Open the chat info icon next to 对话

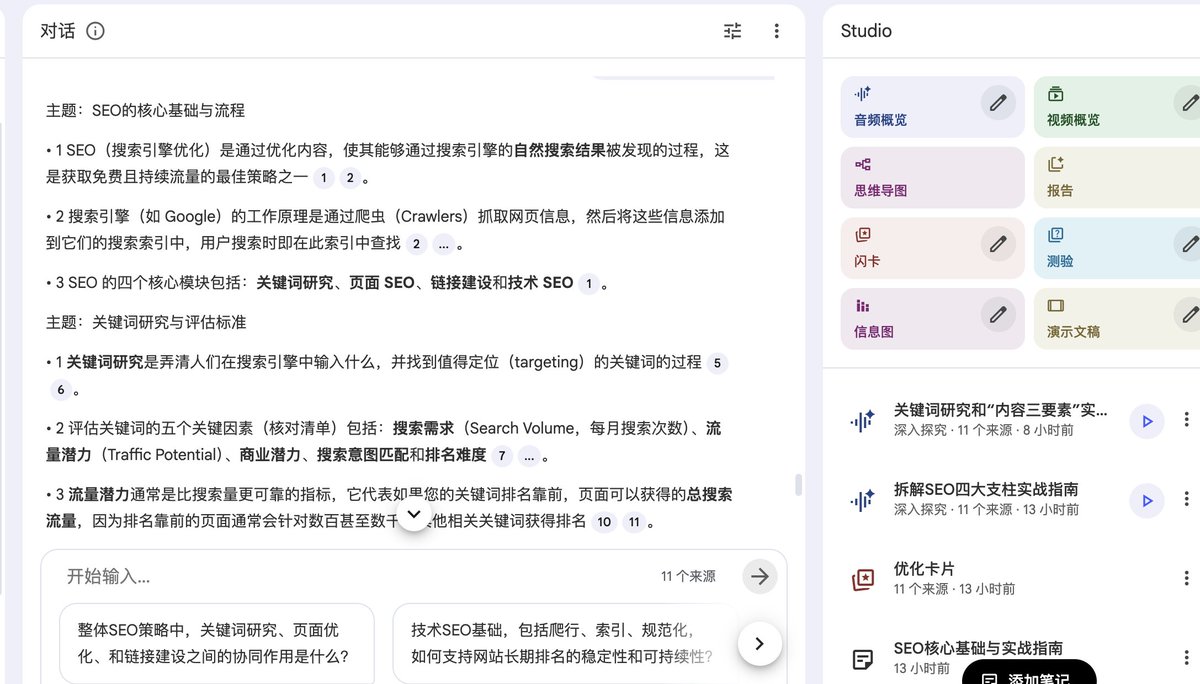tap(95, 31)
